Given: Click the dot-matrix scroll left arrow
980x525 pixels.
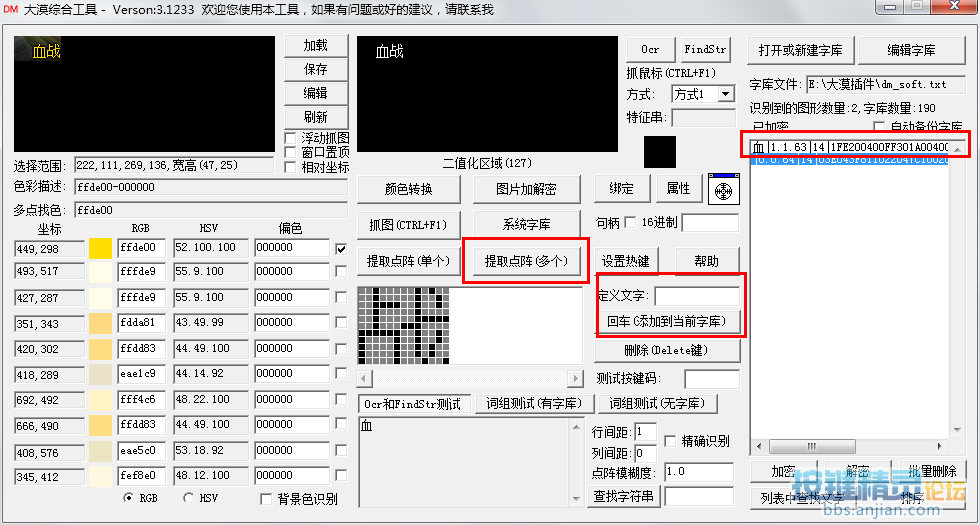Looking at the screenshot, I should pos(365,378).
